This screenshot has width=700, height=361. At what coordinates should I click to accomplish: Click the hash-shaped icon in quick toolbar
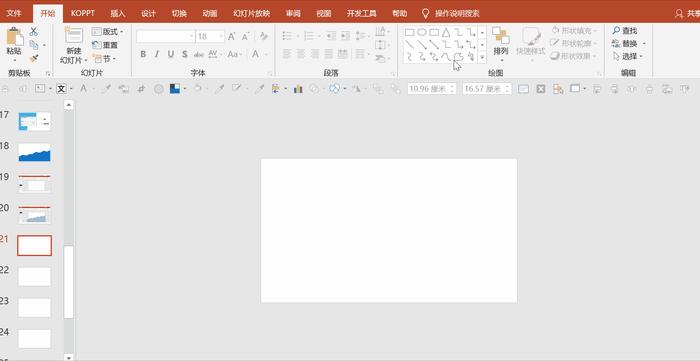coord(142,89)
